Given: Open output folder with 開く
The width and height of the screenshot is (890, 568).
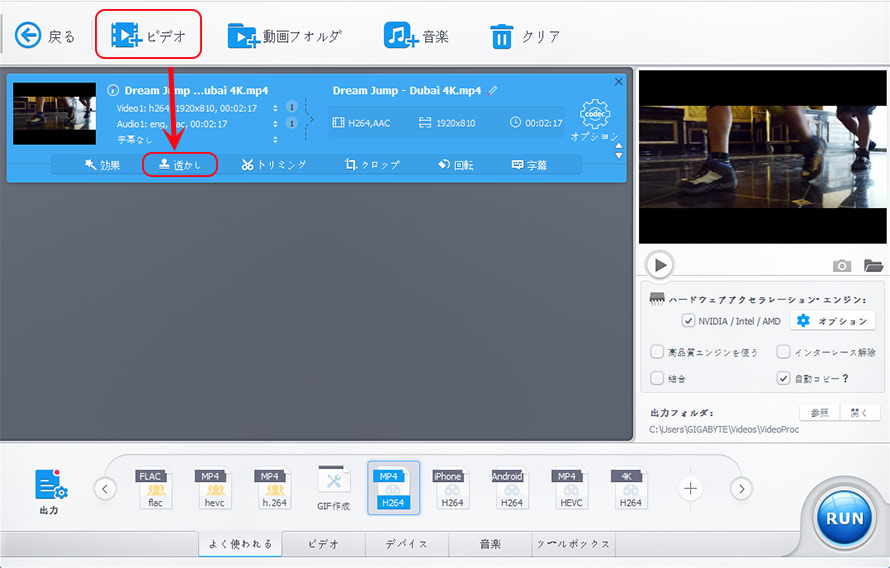Looking at the screenshot, I should click(x=860, y=413).
